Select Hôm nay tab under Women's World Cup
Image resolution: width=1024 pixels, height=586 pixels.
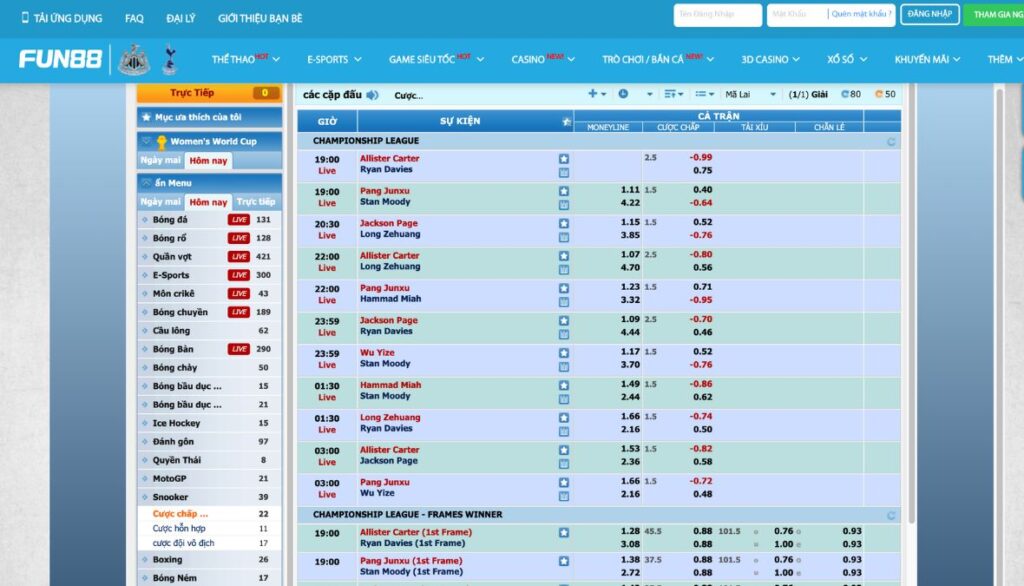pyautogui.click(x=208, y=161)
